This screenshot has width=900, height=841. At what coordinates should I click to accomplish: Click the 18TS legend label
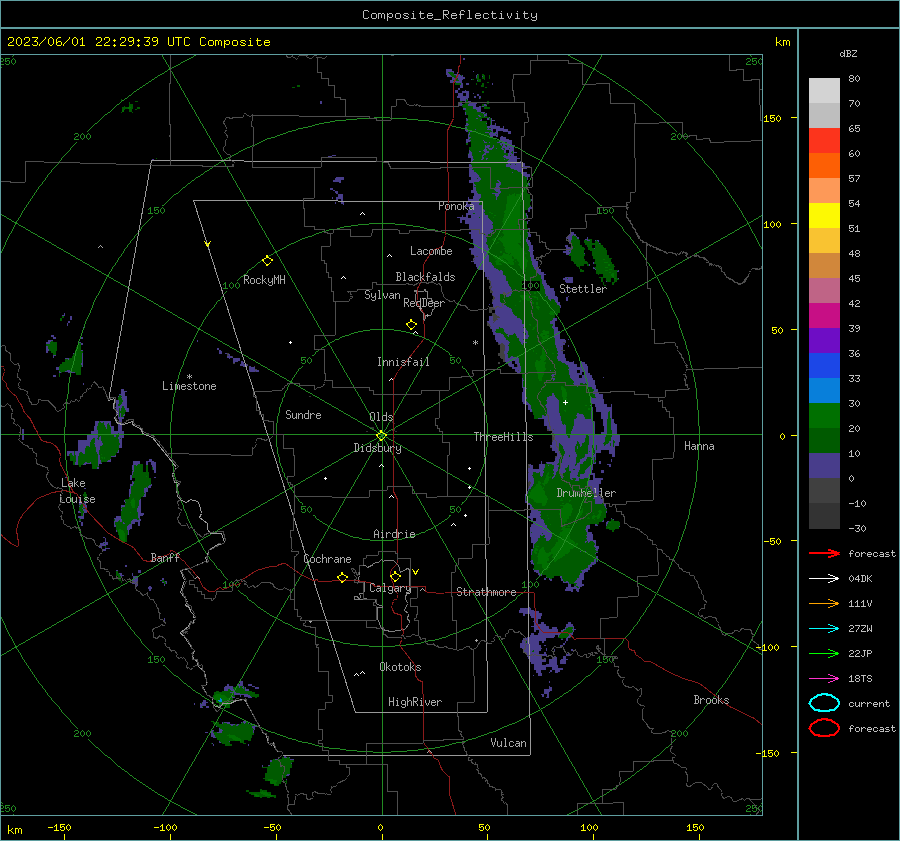coord(860,679)
